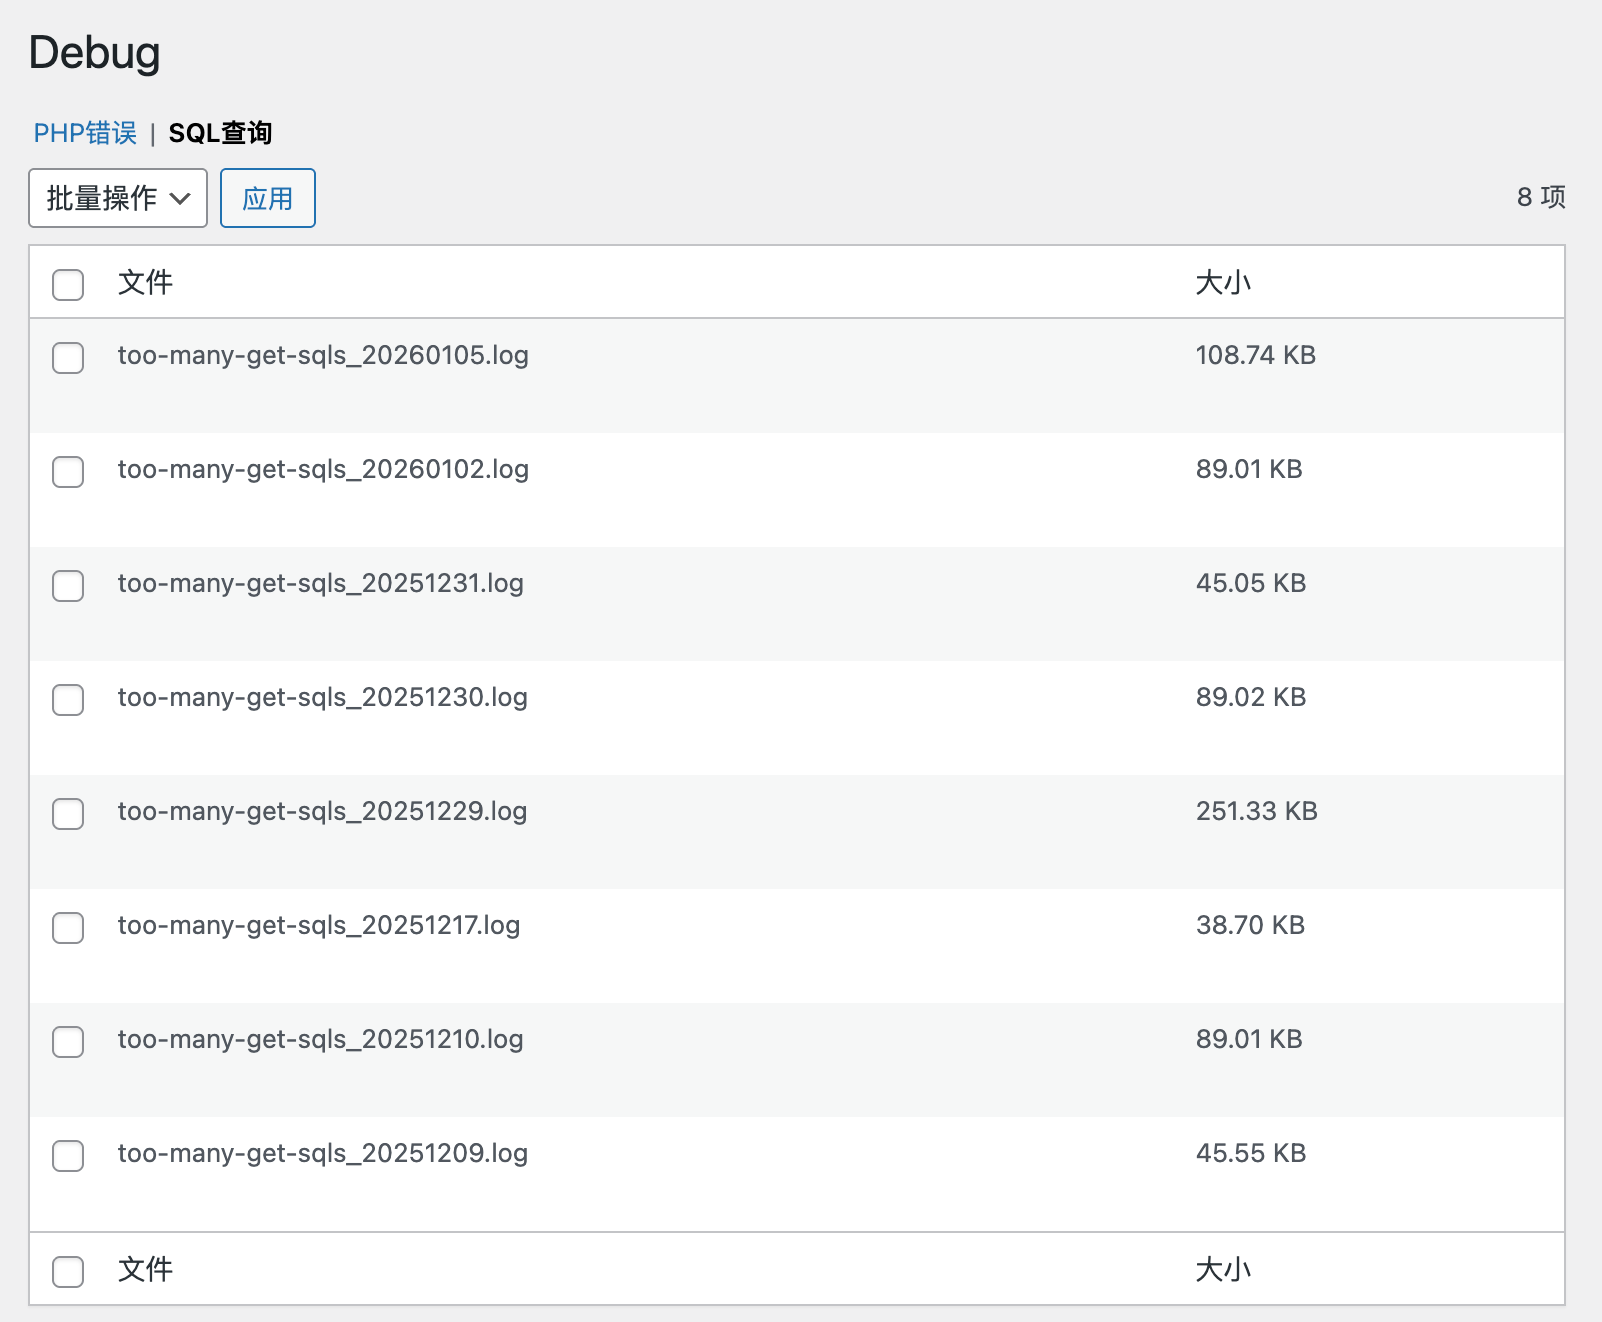Check the box for too-many-get-sqls_20251230.log
1602x1322 pixels.
(68, 700)
